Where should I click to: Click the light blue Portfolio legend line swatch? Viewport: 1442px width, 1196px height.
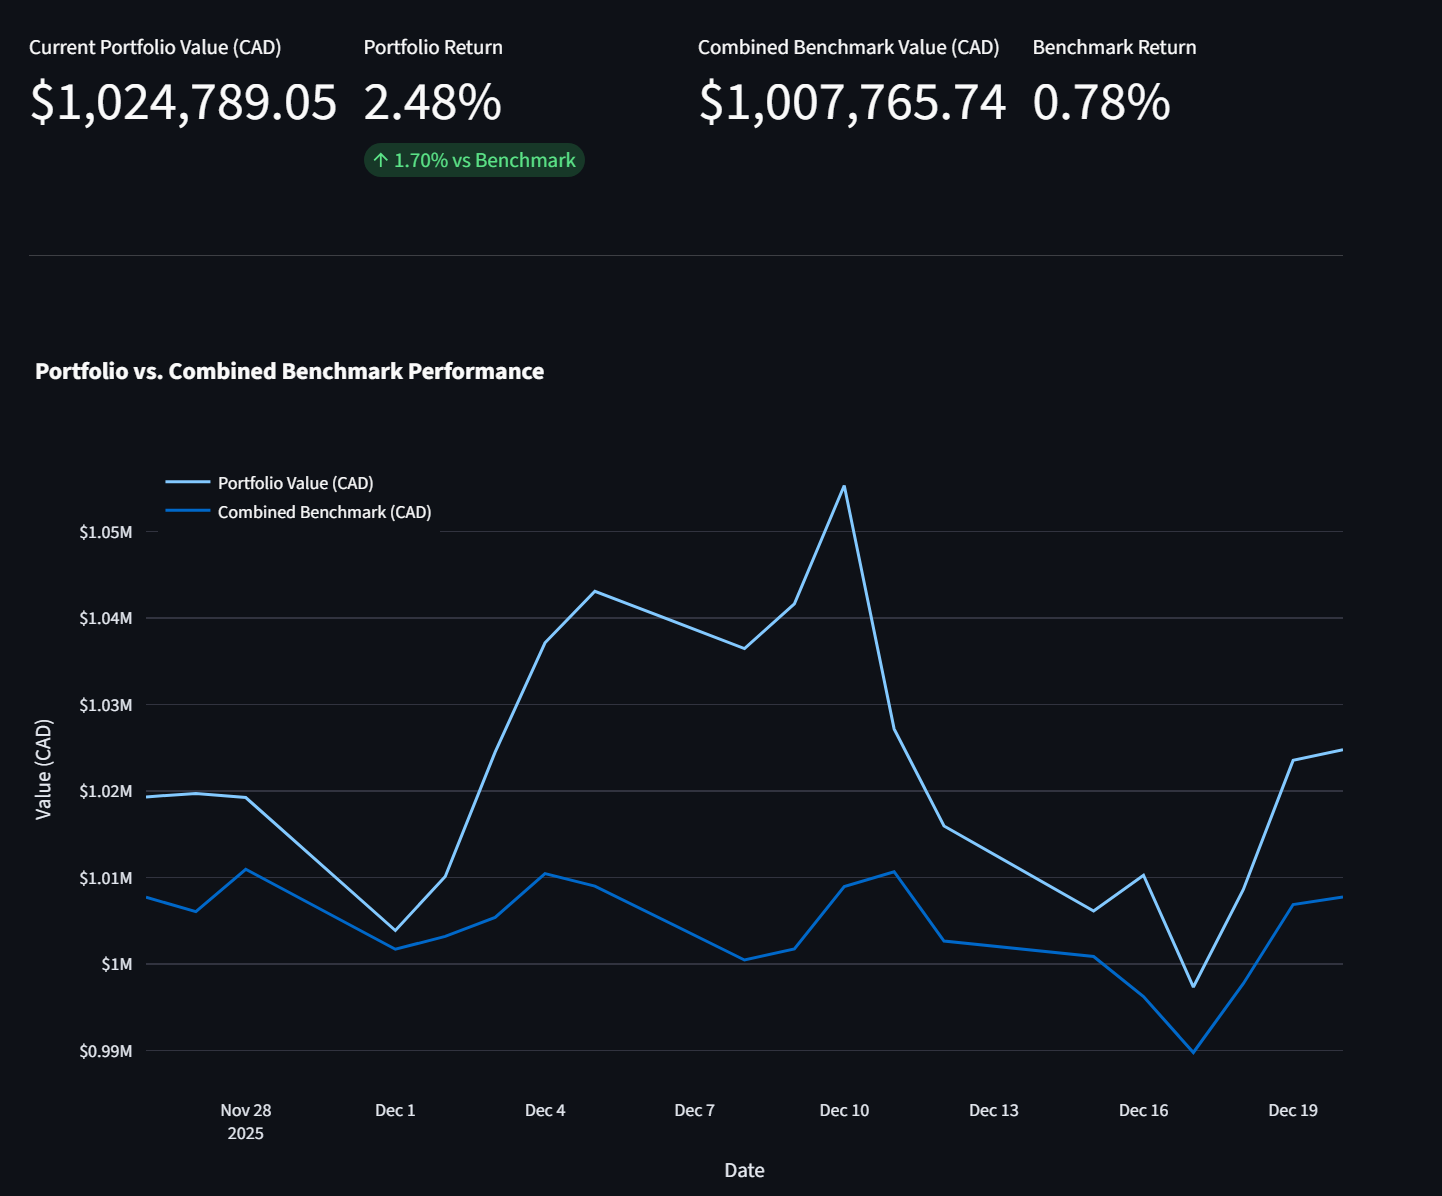(x=188, y=483)
